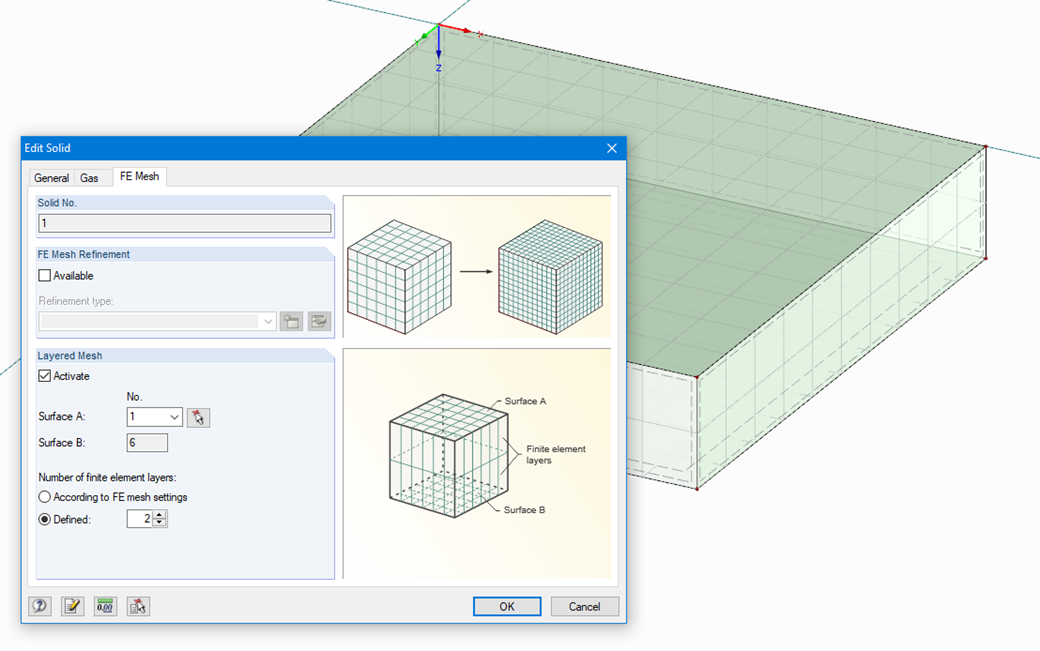
Task: Open the Surface A number dropdown
Action: [x=175, y=417]
